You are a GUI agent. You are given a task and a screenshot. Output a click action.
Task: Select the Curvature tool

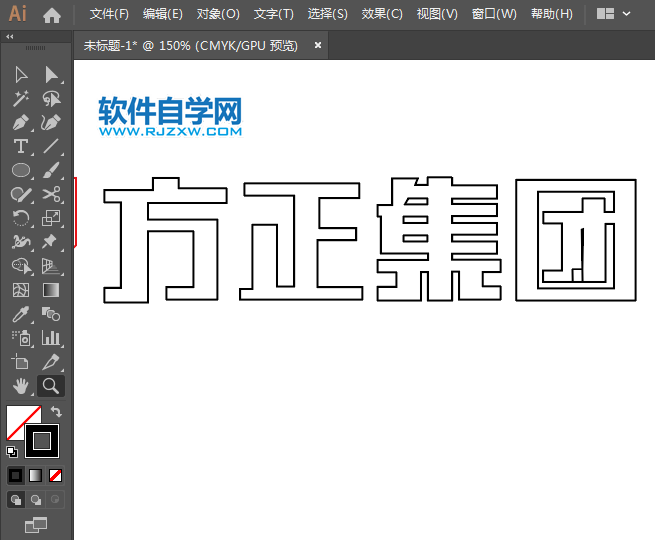point(51,123)
